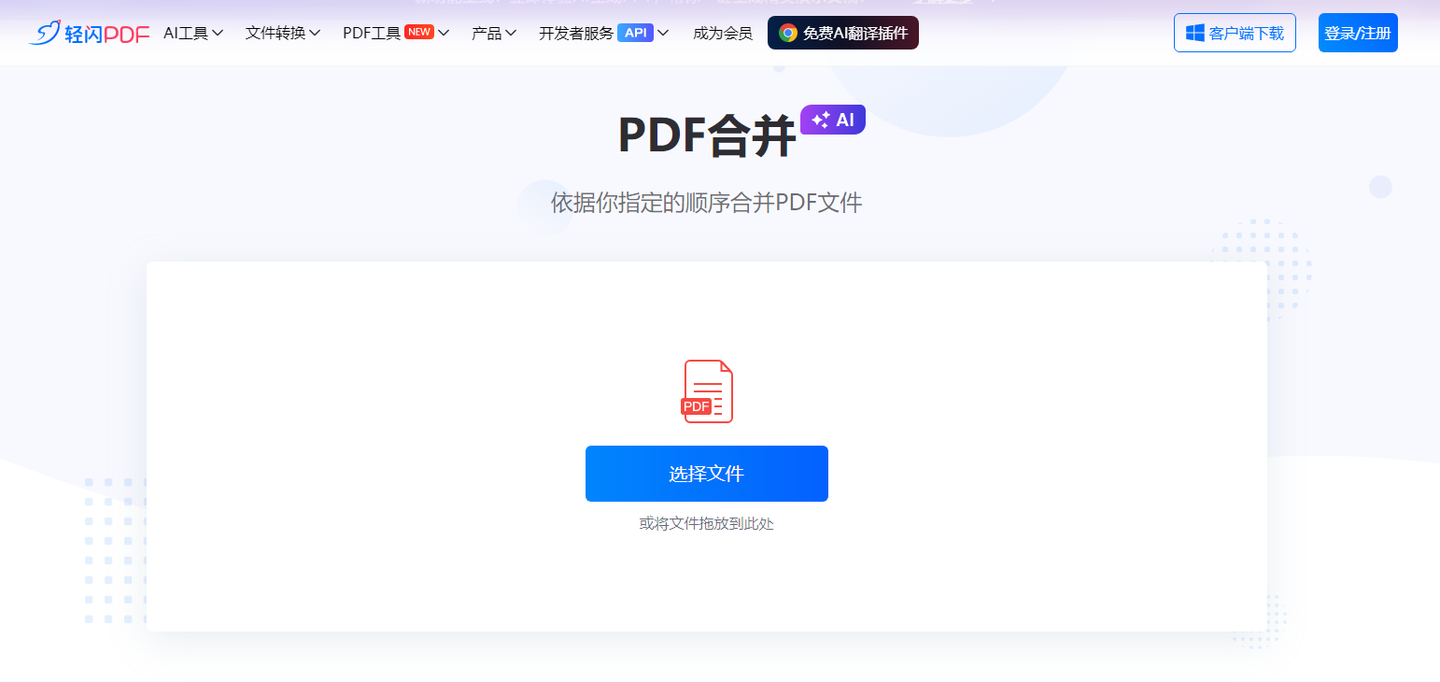Image resolution: width=1440 pixels, height=682 pixels.
Task: Click the PDF合并 heading
Action: tap(707, 136)
